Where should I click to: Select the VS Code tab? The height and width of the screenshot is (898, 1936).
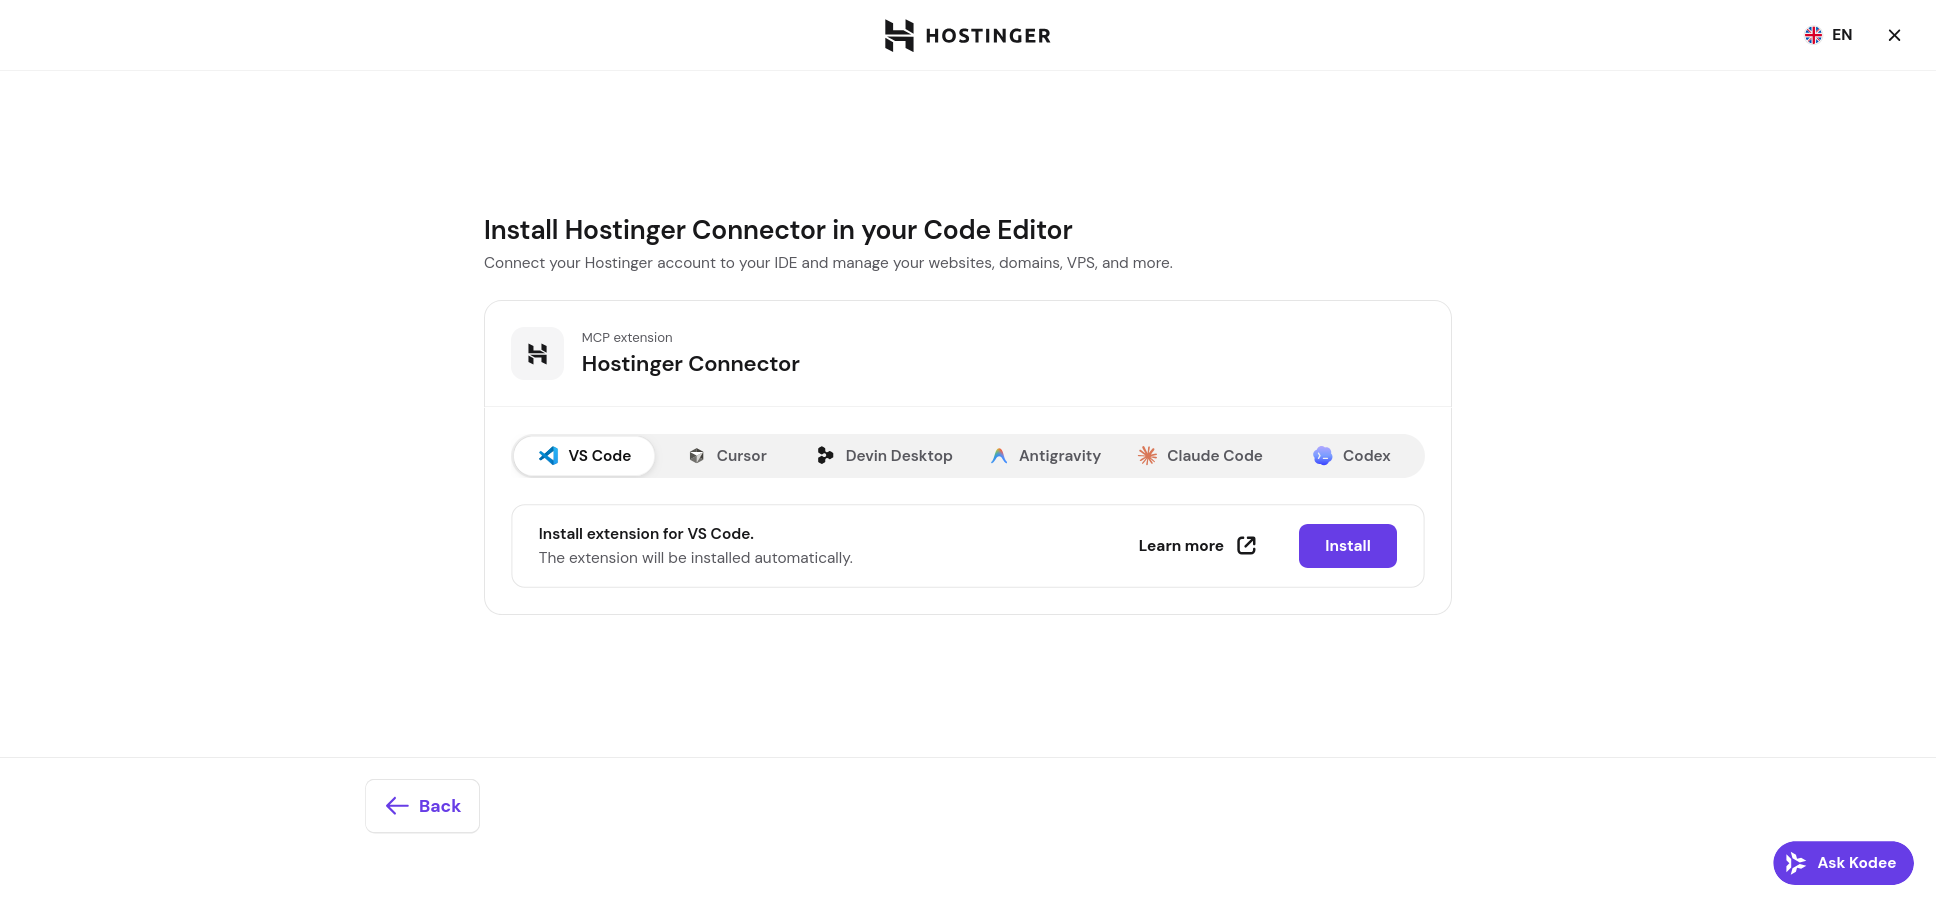(584, 456)
